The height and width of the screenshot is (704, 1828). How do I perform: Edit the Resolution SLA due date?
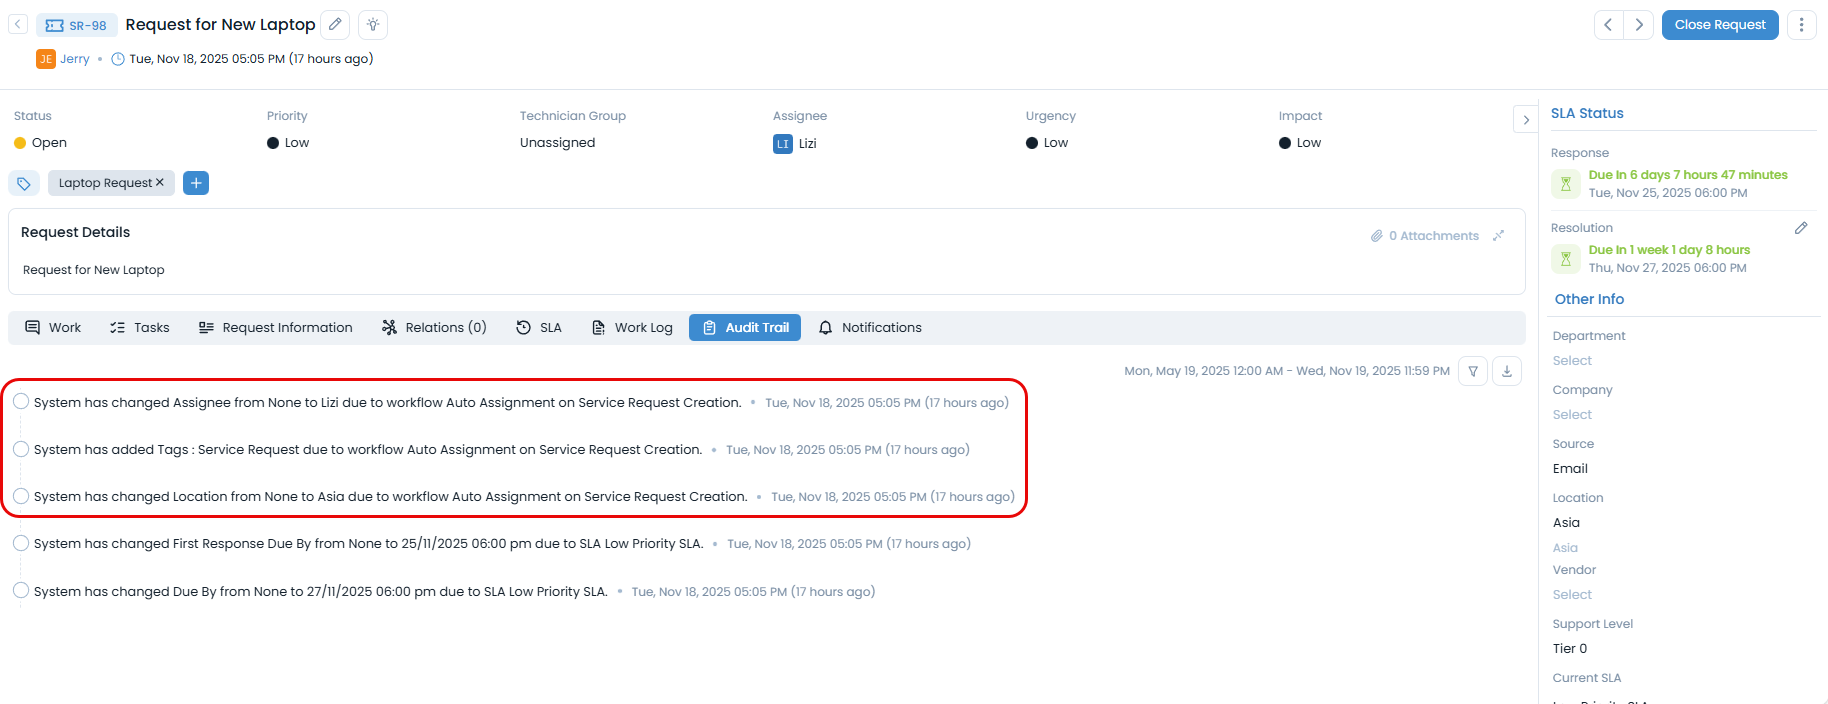pyautogui.click(x=1801, y=228)
